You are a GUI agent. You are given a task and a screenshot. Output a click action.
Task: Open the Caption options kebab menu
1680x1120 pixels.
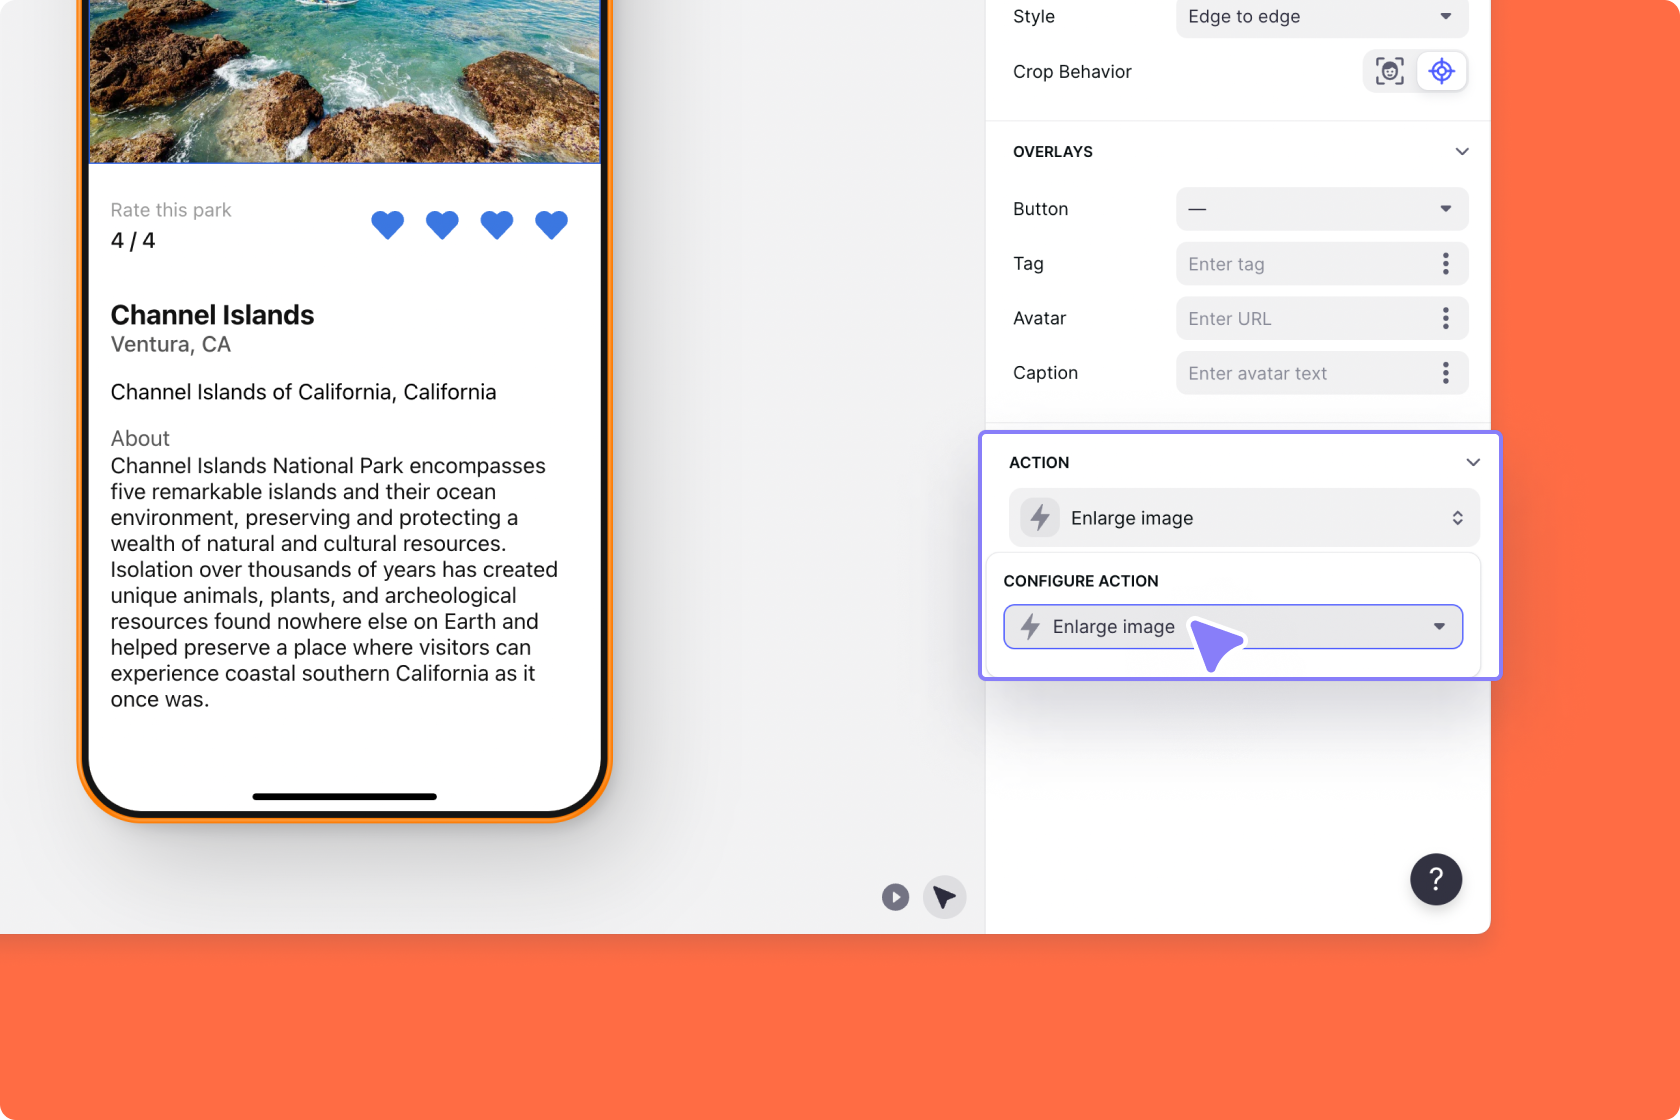1445,372
